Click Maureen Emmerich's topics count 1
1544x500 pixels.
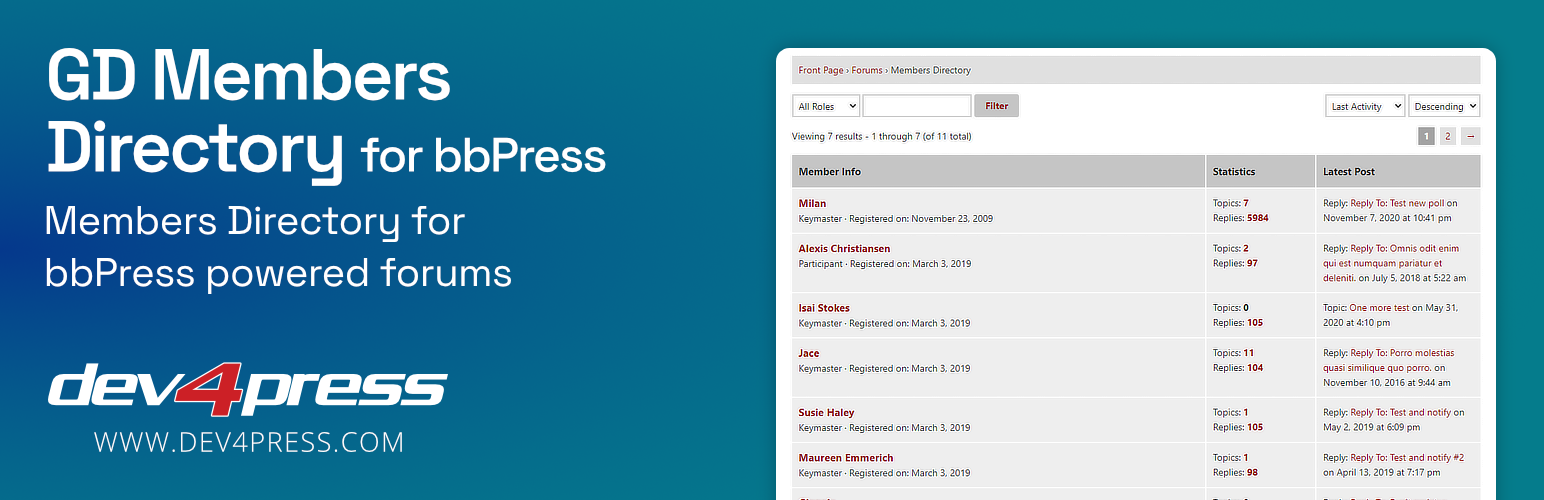1246,457
